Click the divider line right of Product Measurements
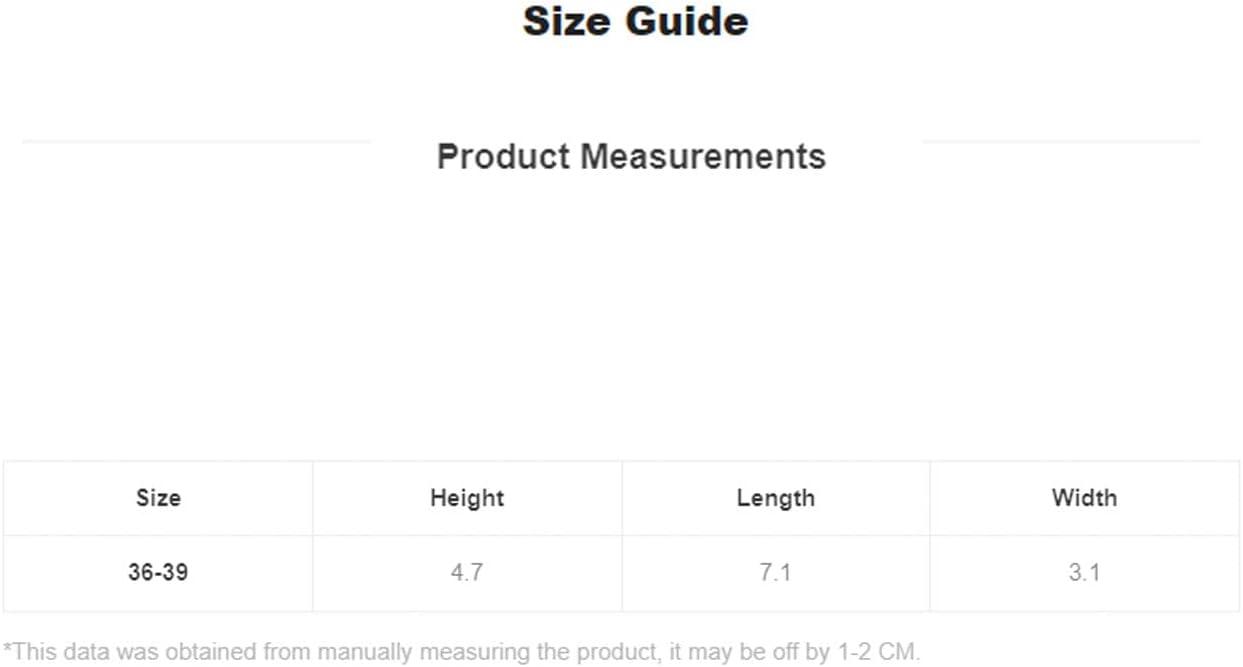This screenshot has height=667, width=1243. [x=1060, y=142]
